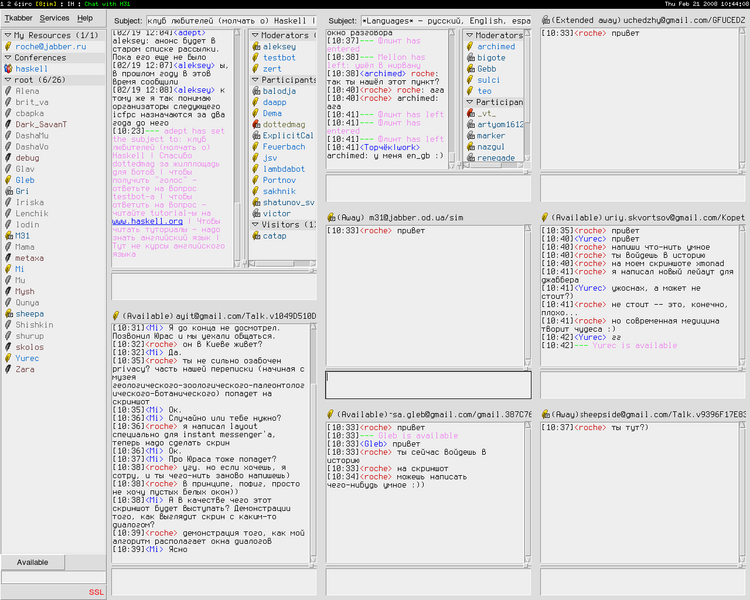
Task: Click the status icon beside M31
Action: 8,235
